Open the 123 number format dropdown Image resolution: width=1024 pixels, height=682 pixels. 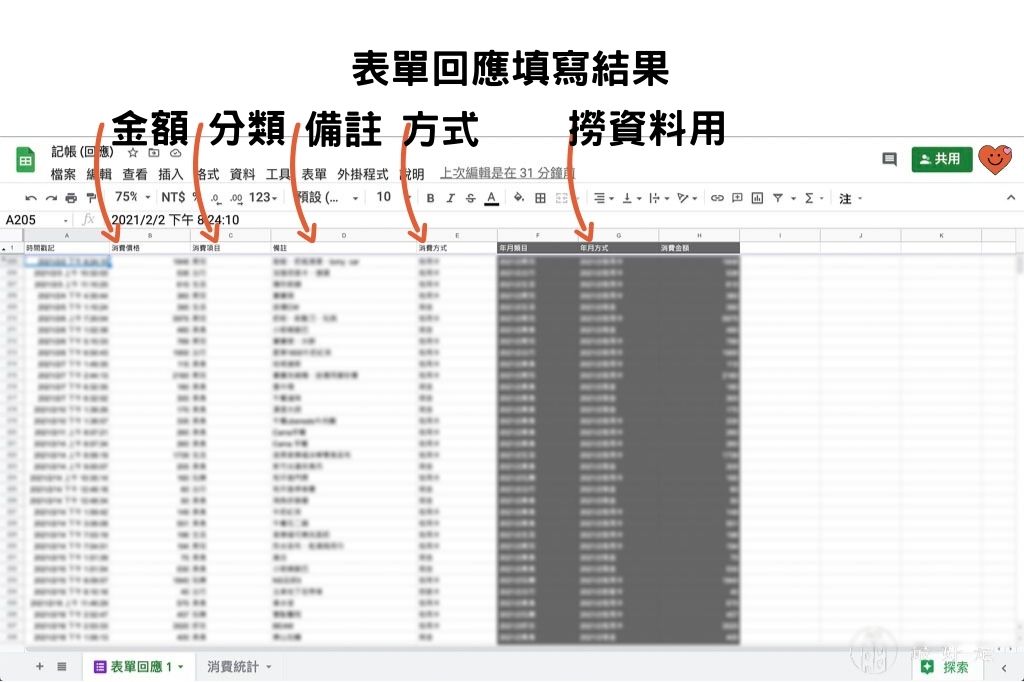[x=263, y=197]
